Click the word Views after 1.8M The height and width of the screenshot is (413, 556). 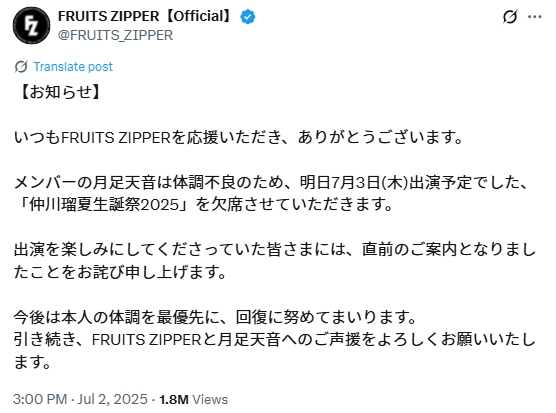(210, 400)
